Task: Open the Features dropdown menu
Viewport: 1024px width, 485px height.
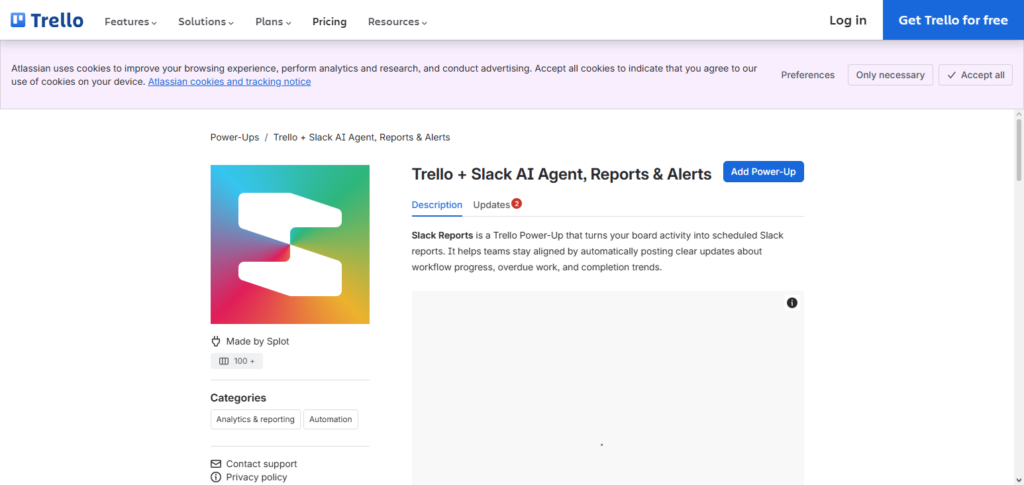Action: coord(131,22)
